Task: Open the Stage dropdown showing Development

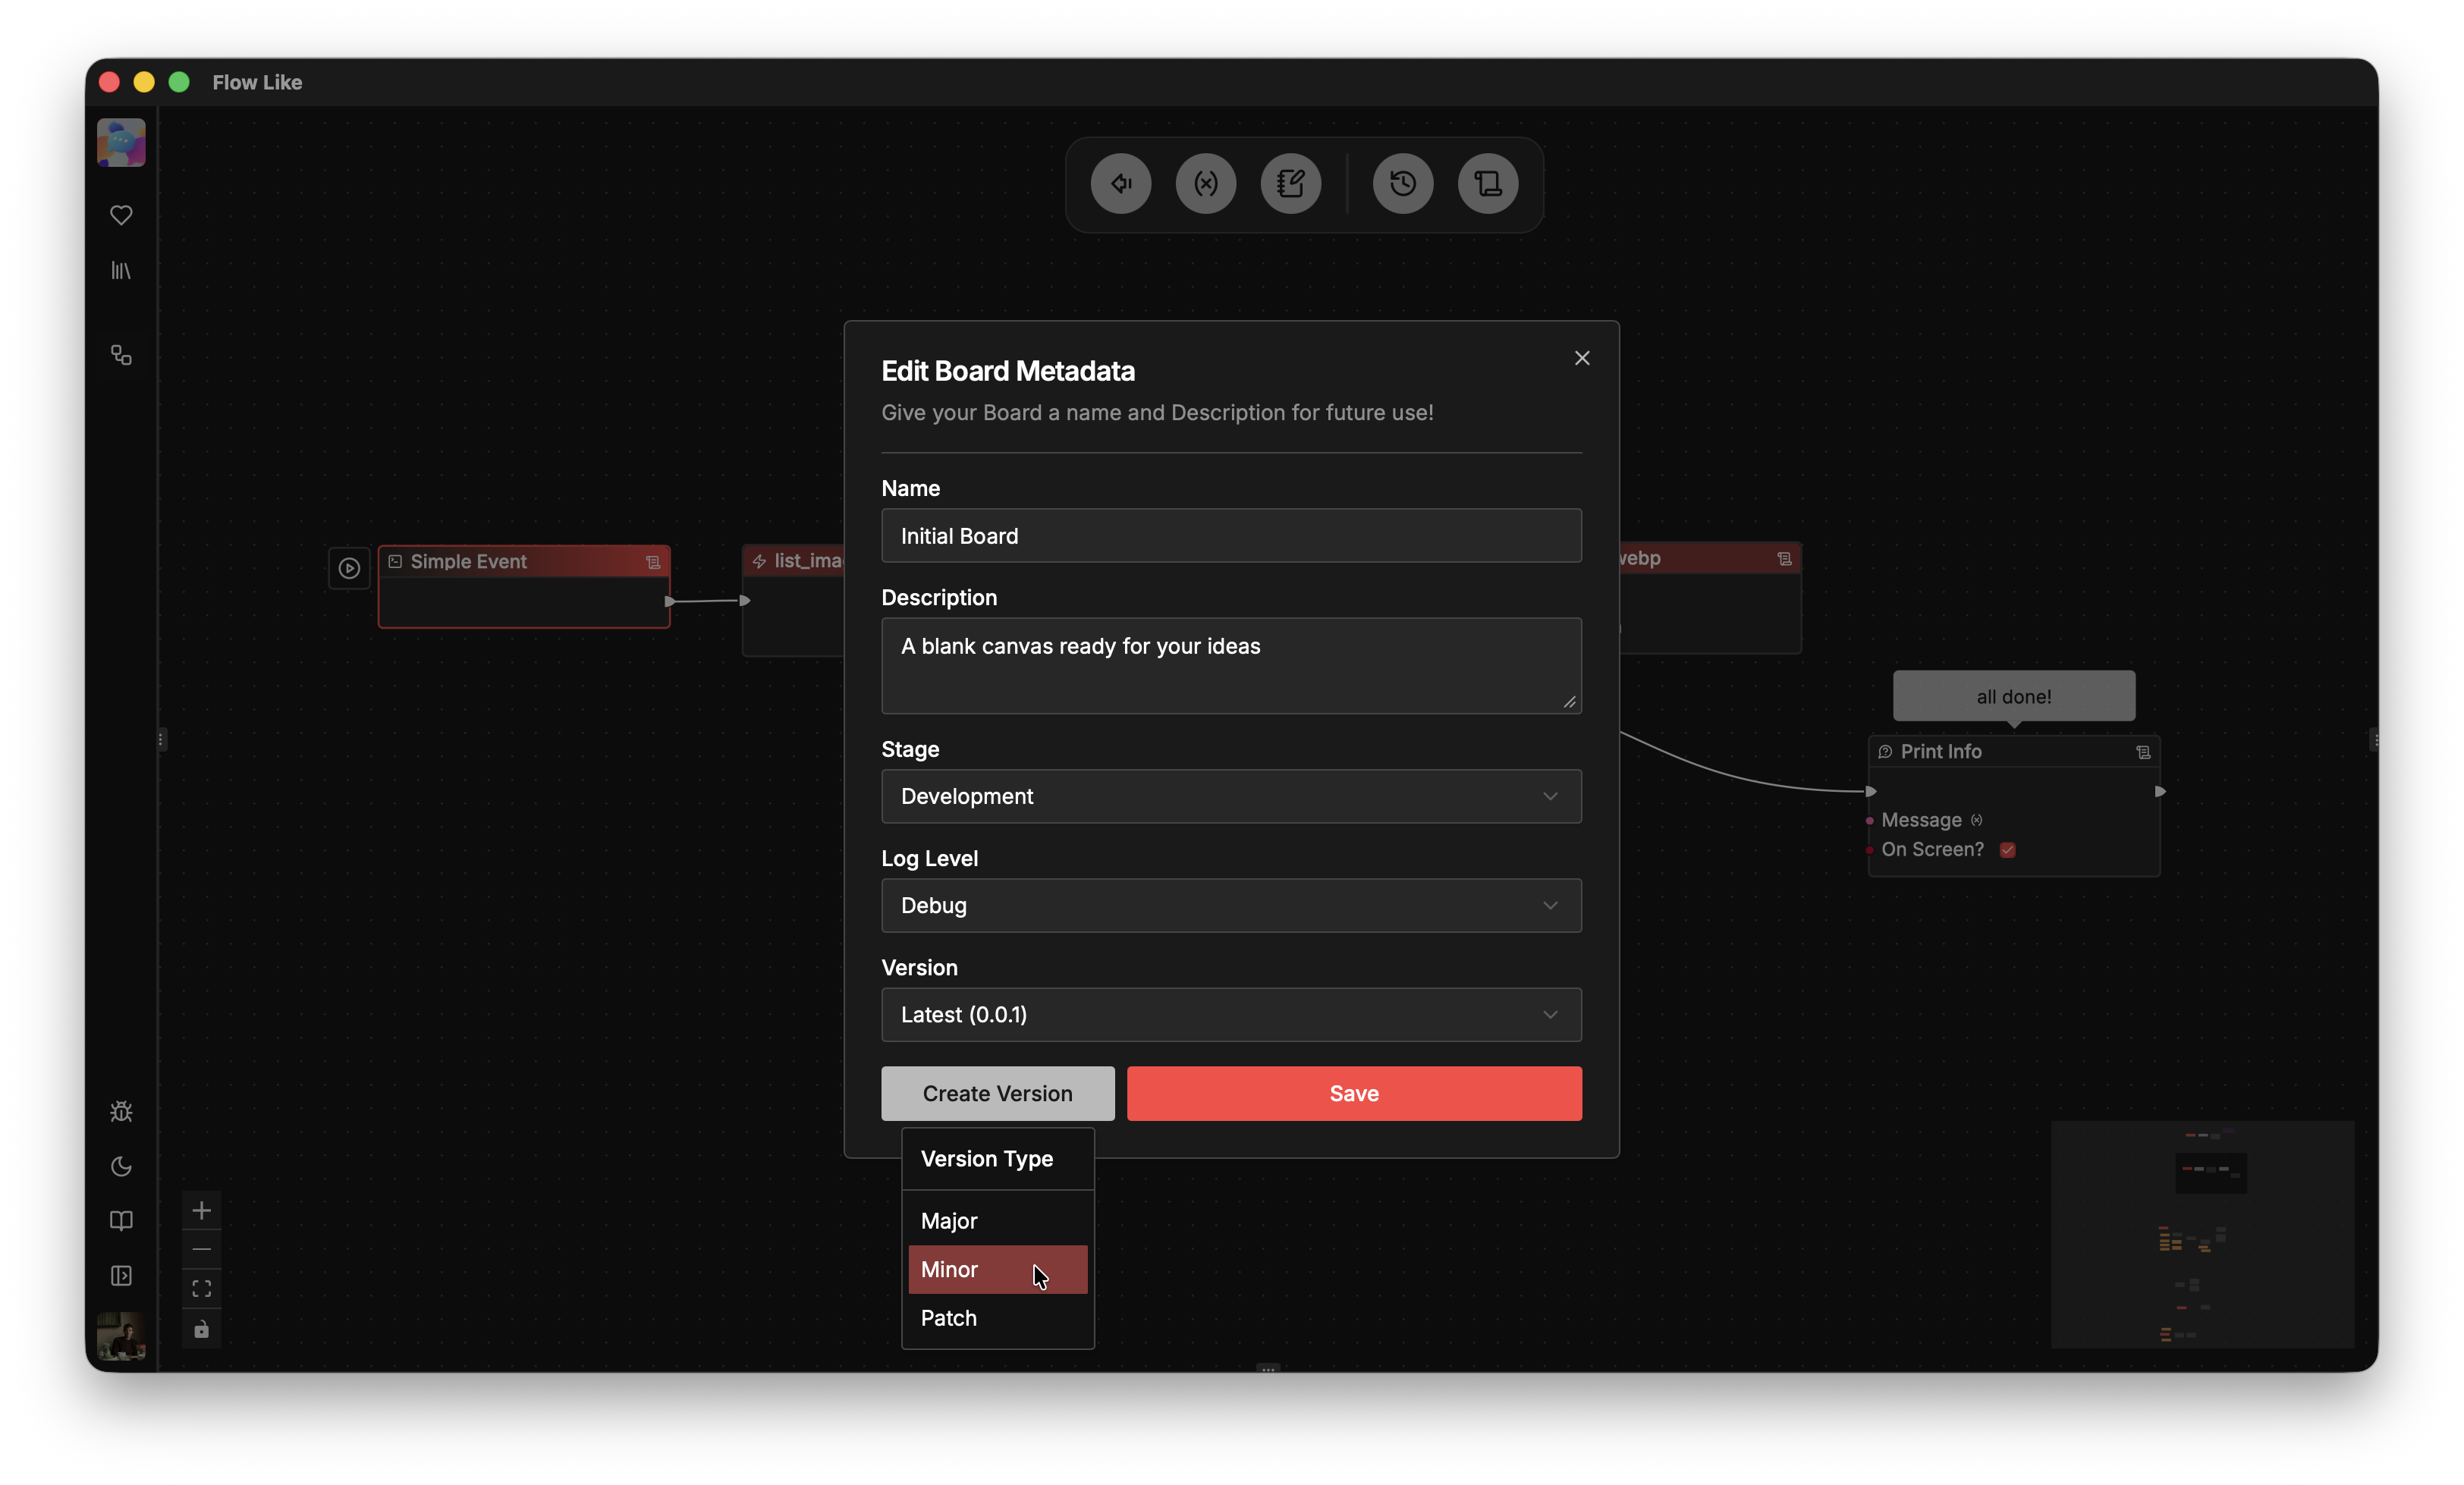Action: point(1231,796)
